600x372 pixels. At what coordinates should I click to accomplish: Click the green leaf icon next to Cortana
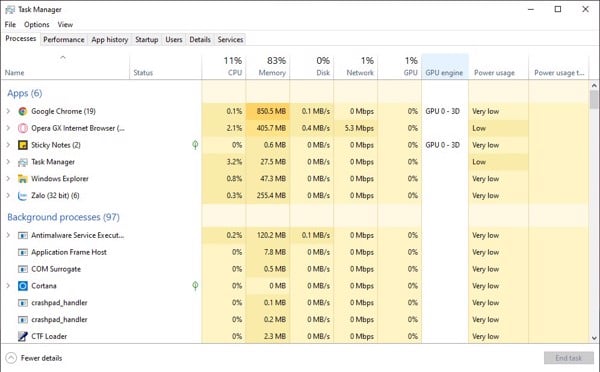click(195, 286)
